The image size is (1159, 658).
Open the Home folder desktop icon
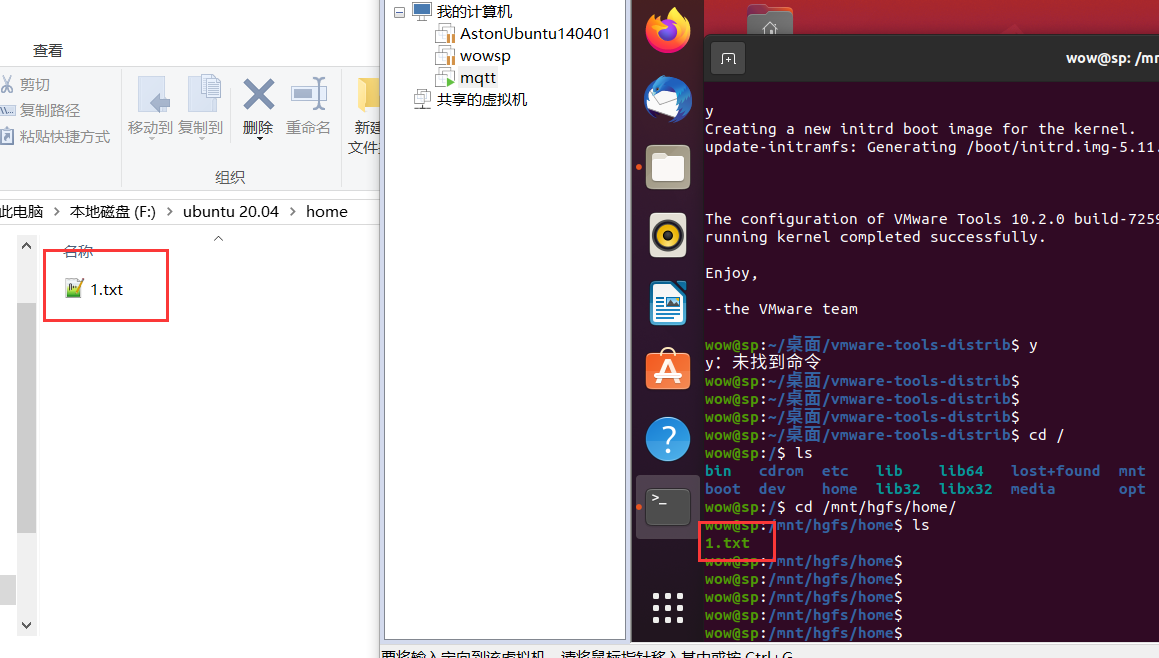(x=769, y=20)
